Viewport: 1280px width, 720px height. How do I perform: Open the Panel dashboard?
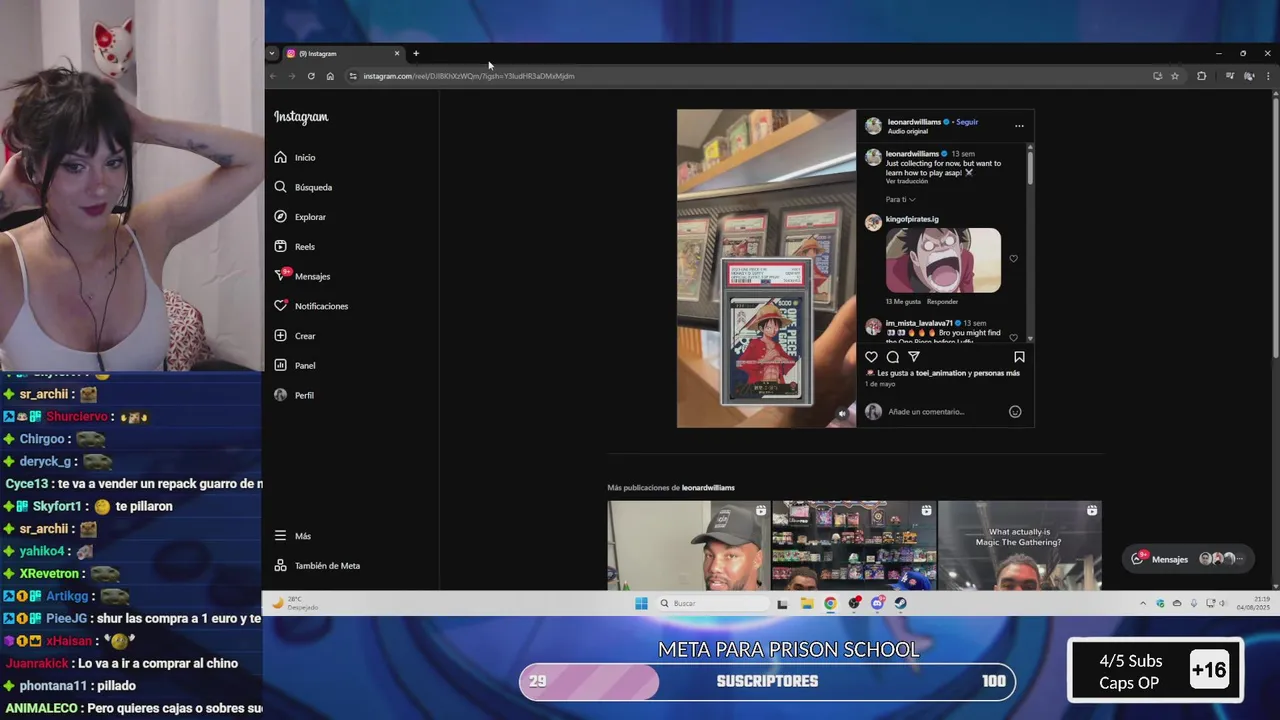pos(296,365)
